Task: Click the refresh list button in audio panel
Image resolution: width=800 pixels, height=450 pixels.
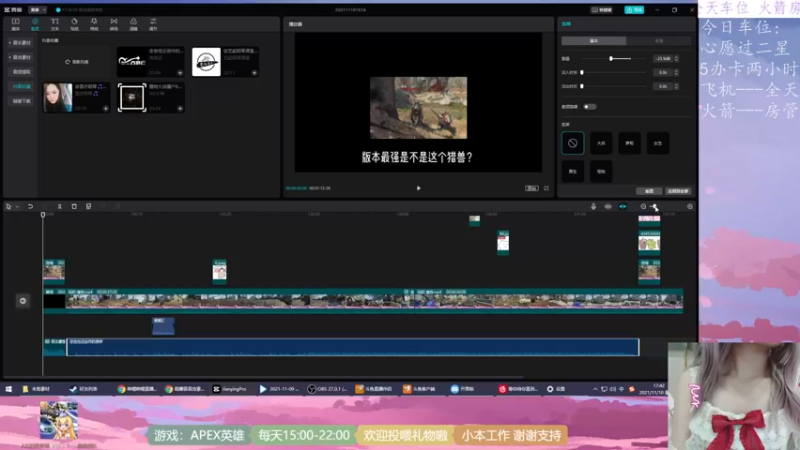Action: [x=77, y=62]
